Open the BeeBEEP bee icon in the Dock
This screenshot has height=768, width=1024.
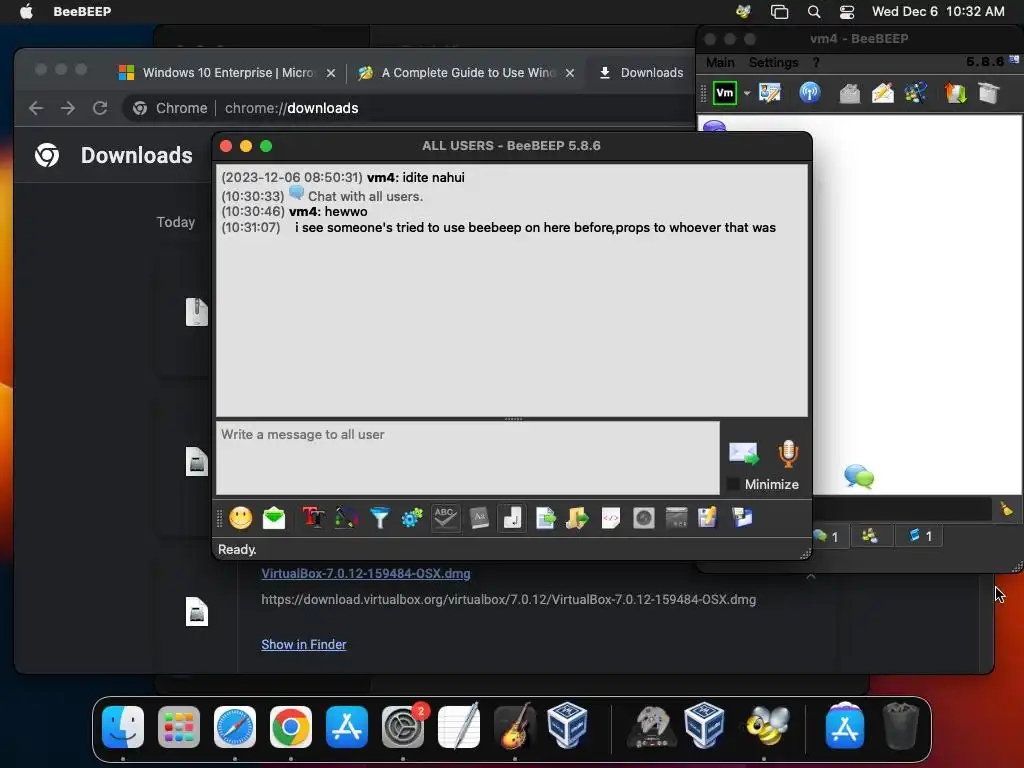(x=767, y=727)
